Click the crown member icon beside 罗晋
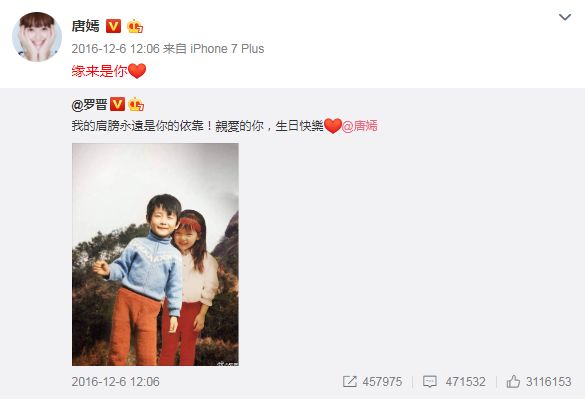Screen dimensions: 585x400 point(136,104)
